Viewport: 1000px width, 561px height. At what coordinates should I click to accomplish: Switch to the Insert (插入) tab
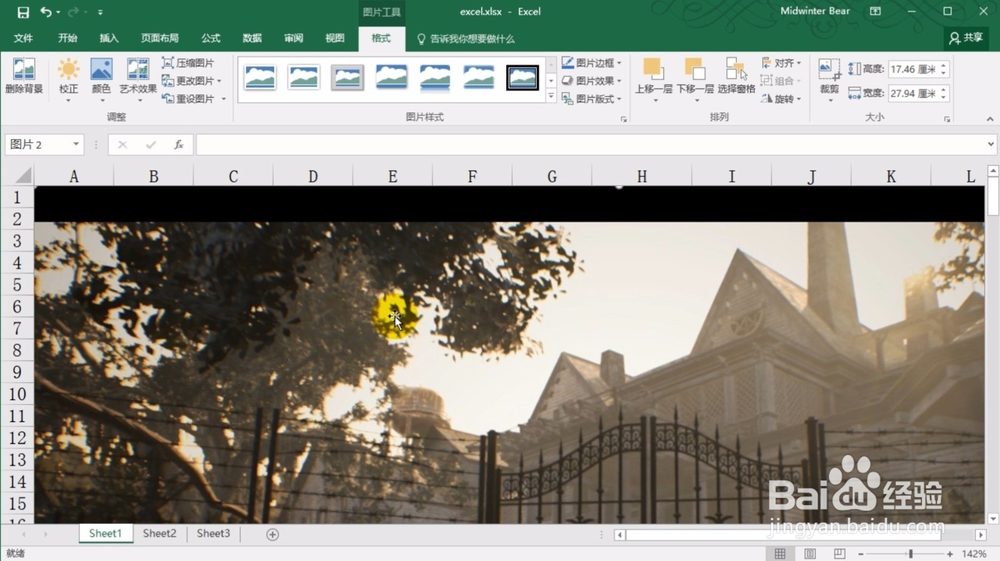pyautogui.click(x=109, y=38)
